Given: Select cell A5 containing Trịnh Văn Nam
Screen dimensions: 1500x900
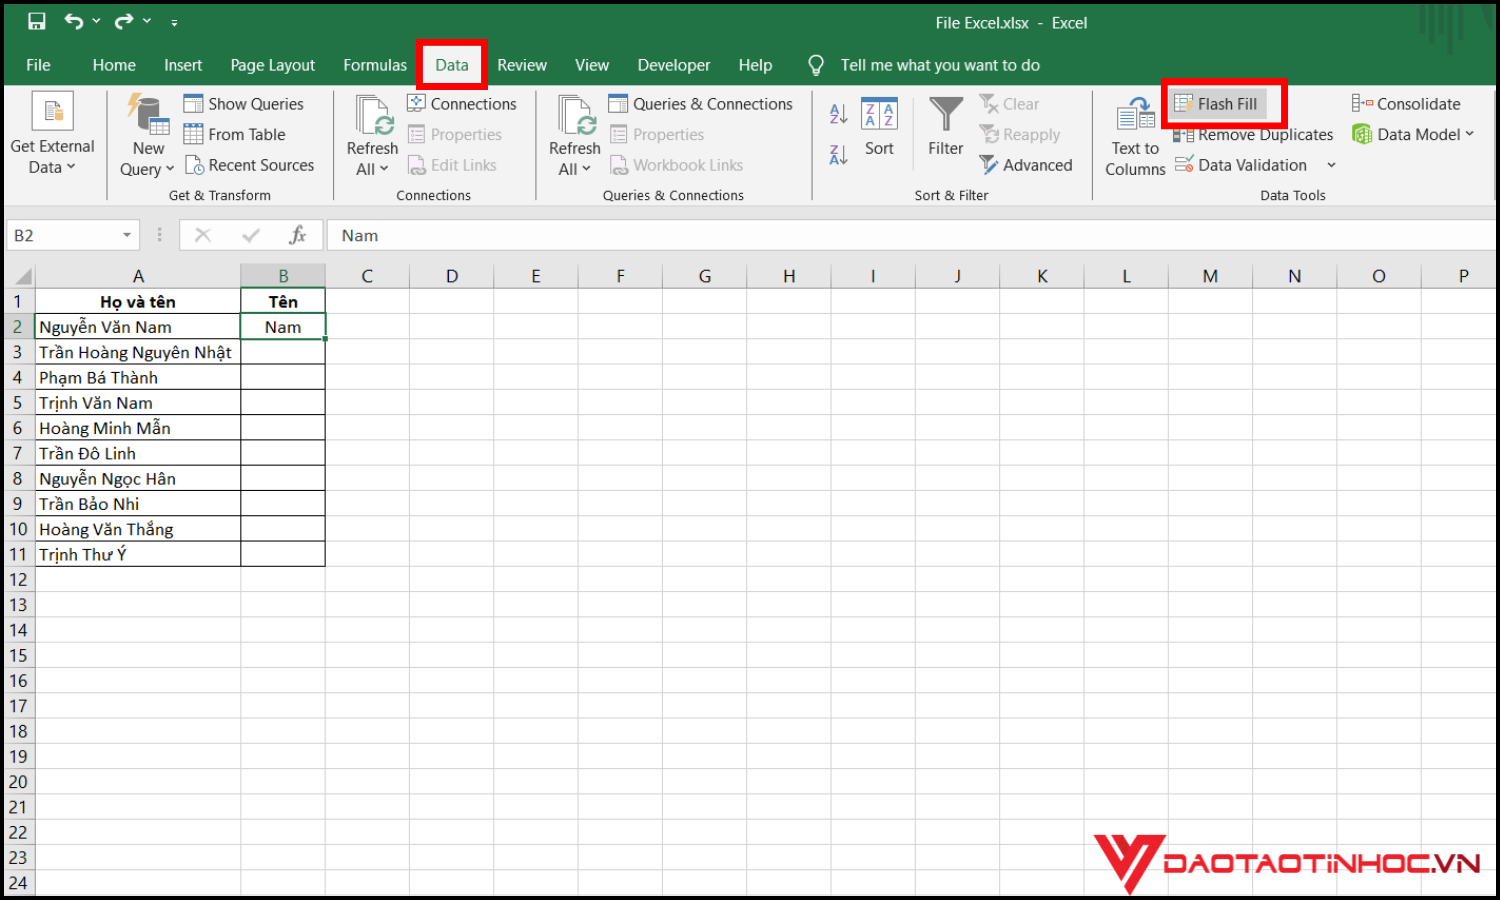Looking at the screenshot, I should (x=138, y=402).
